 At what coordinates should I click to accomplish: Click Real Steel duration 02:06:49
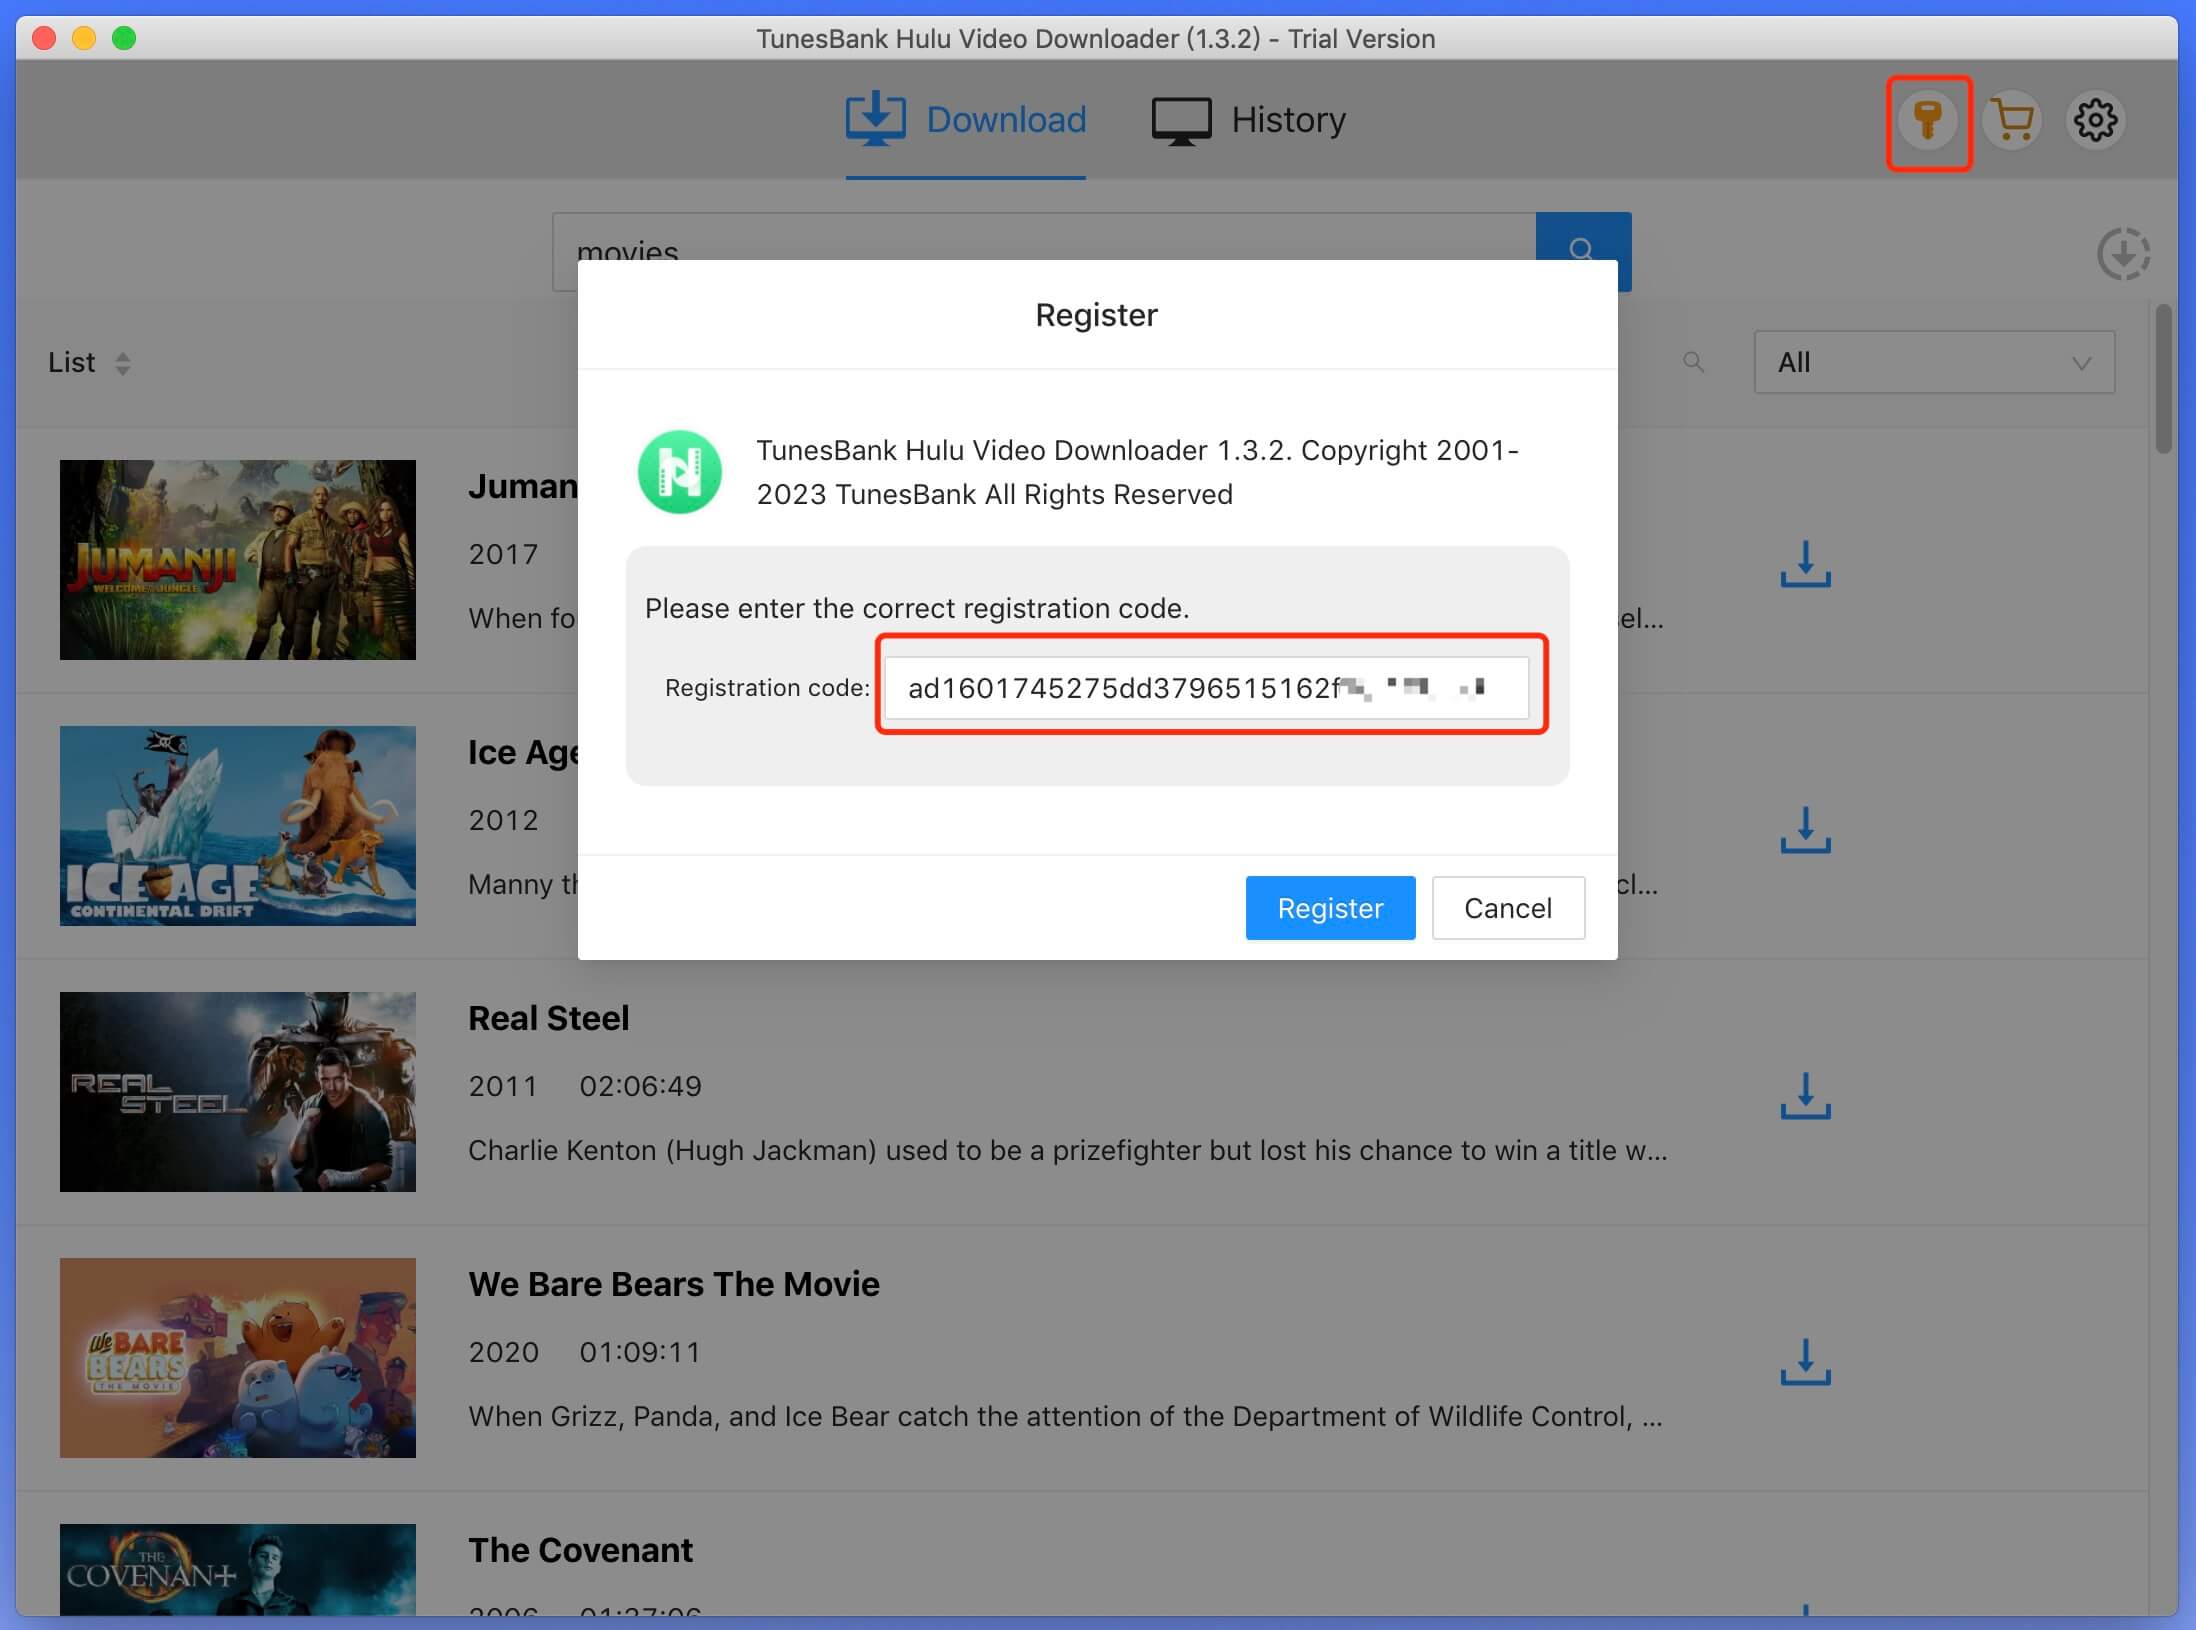pyautogui.click(x=641, y=1086)
